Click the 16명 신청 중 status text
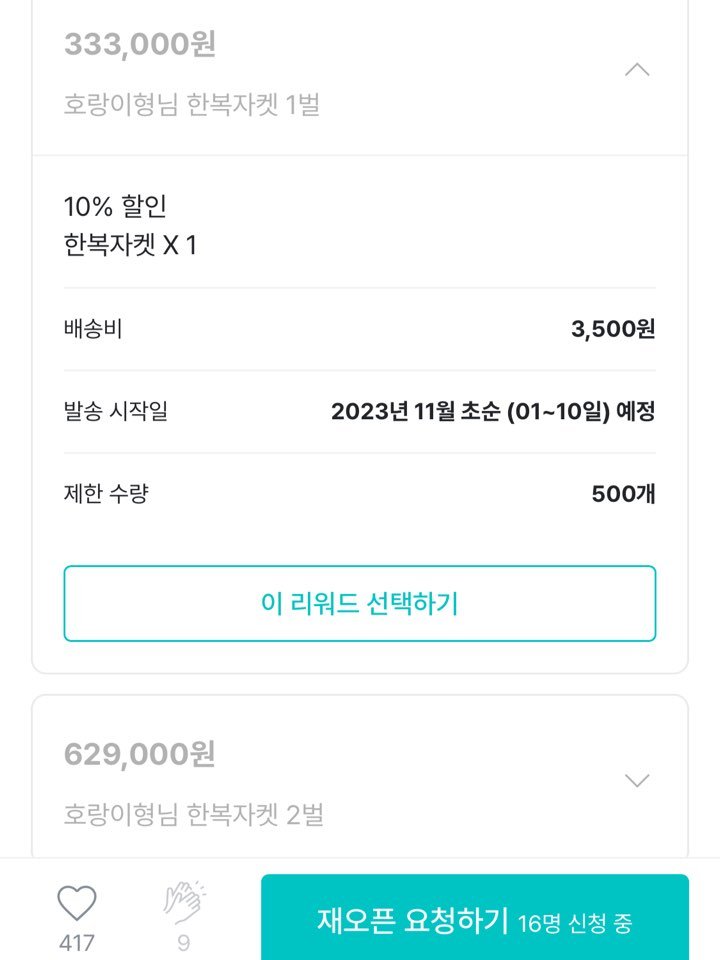Image resolution: width=720 pixels, height=960 pixels. (x=575, y=923)
